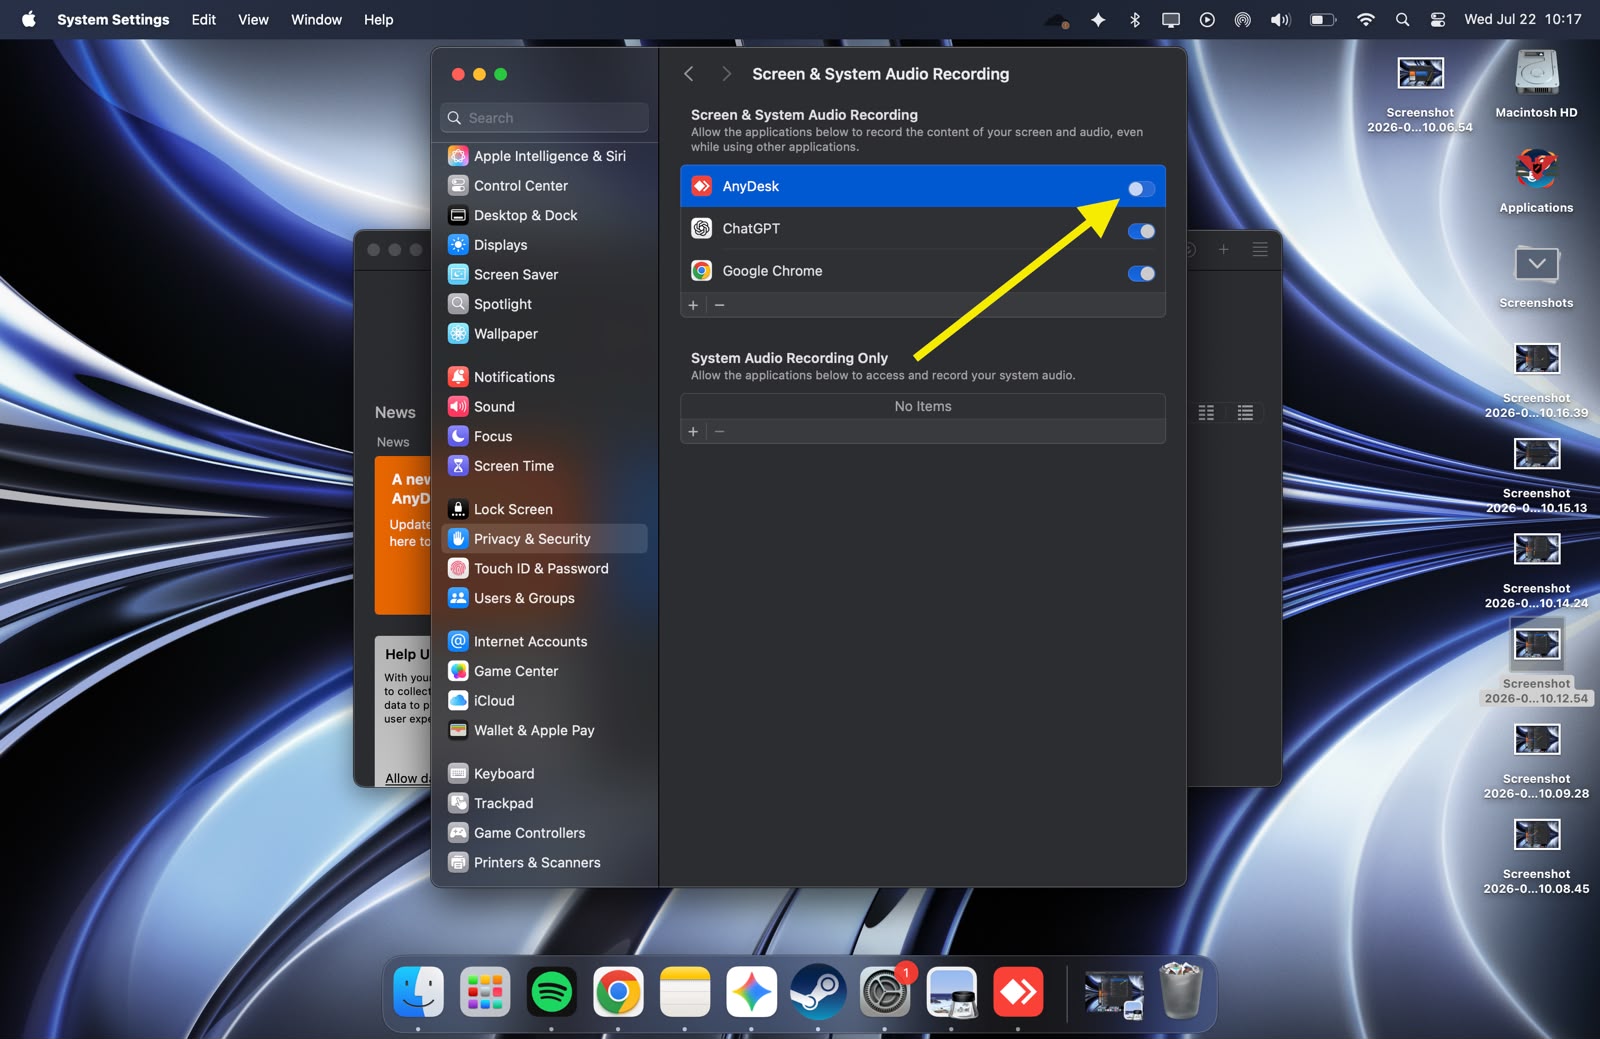Select Printers & Scanners

pyautogui.click(x=544, y=863)
